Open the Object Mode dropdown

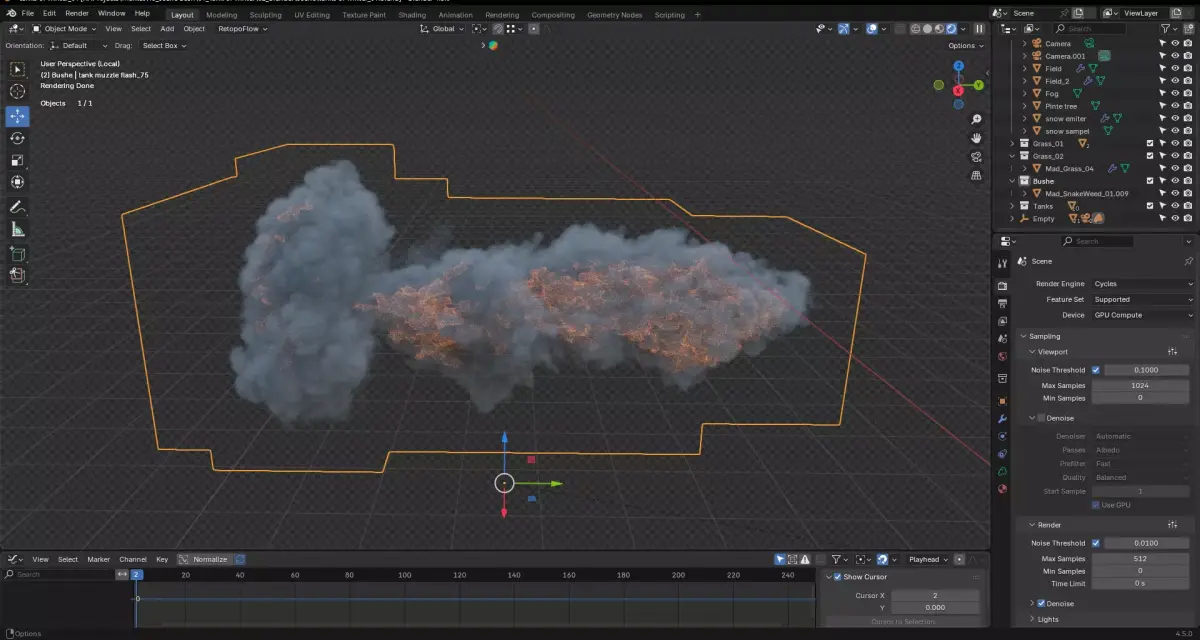(64, 29)
